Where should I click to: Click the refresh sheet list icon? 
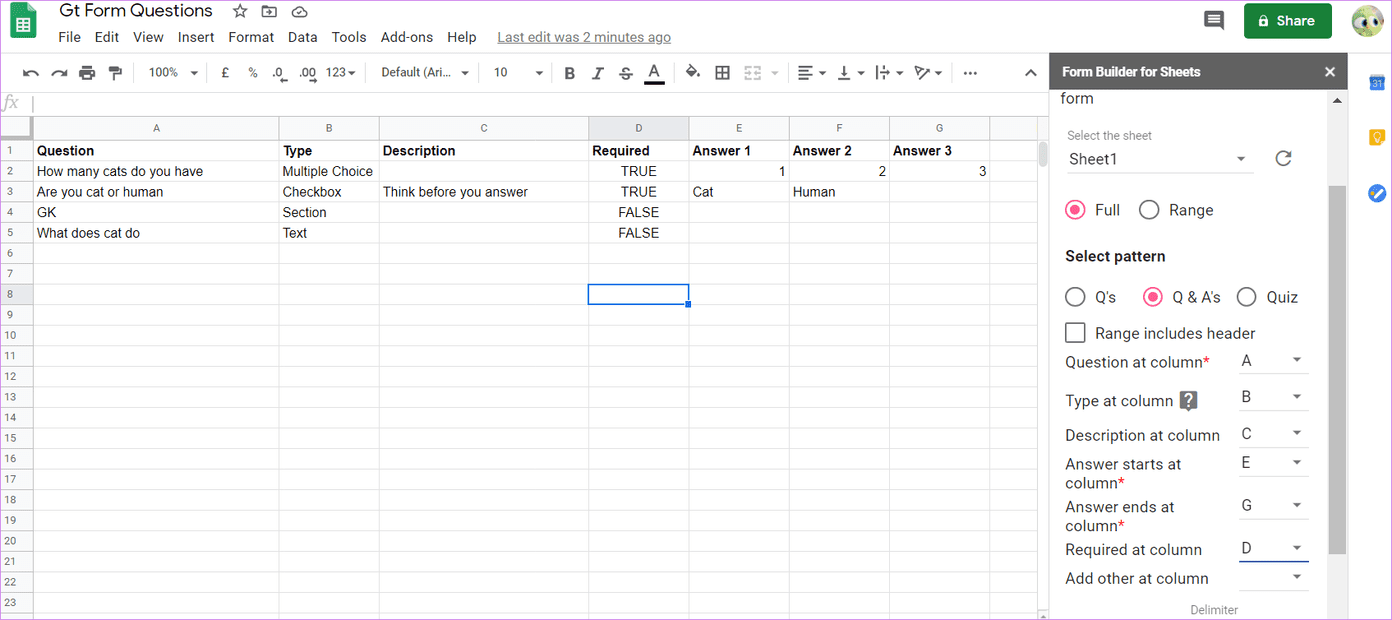tap(1284, 158)
